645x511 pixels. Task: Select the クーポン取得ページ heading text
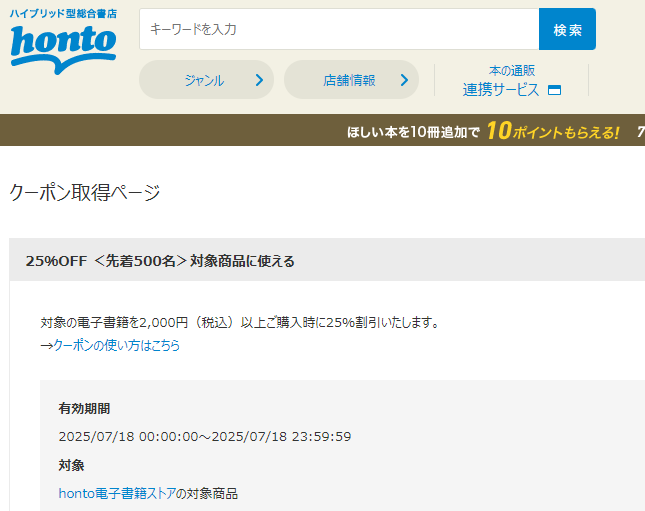click(x=85, y=192)
